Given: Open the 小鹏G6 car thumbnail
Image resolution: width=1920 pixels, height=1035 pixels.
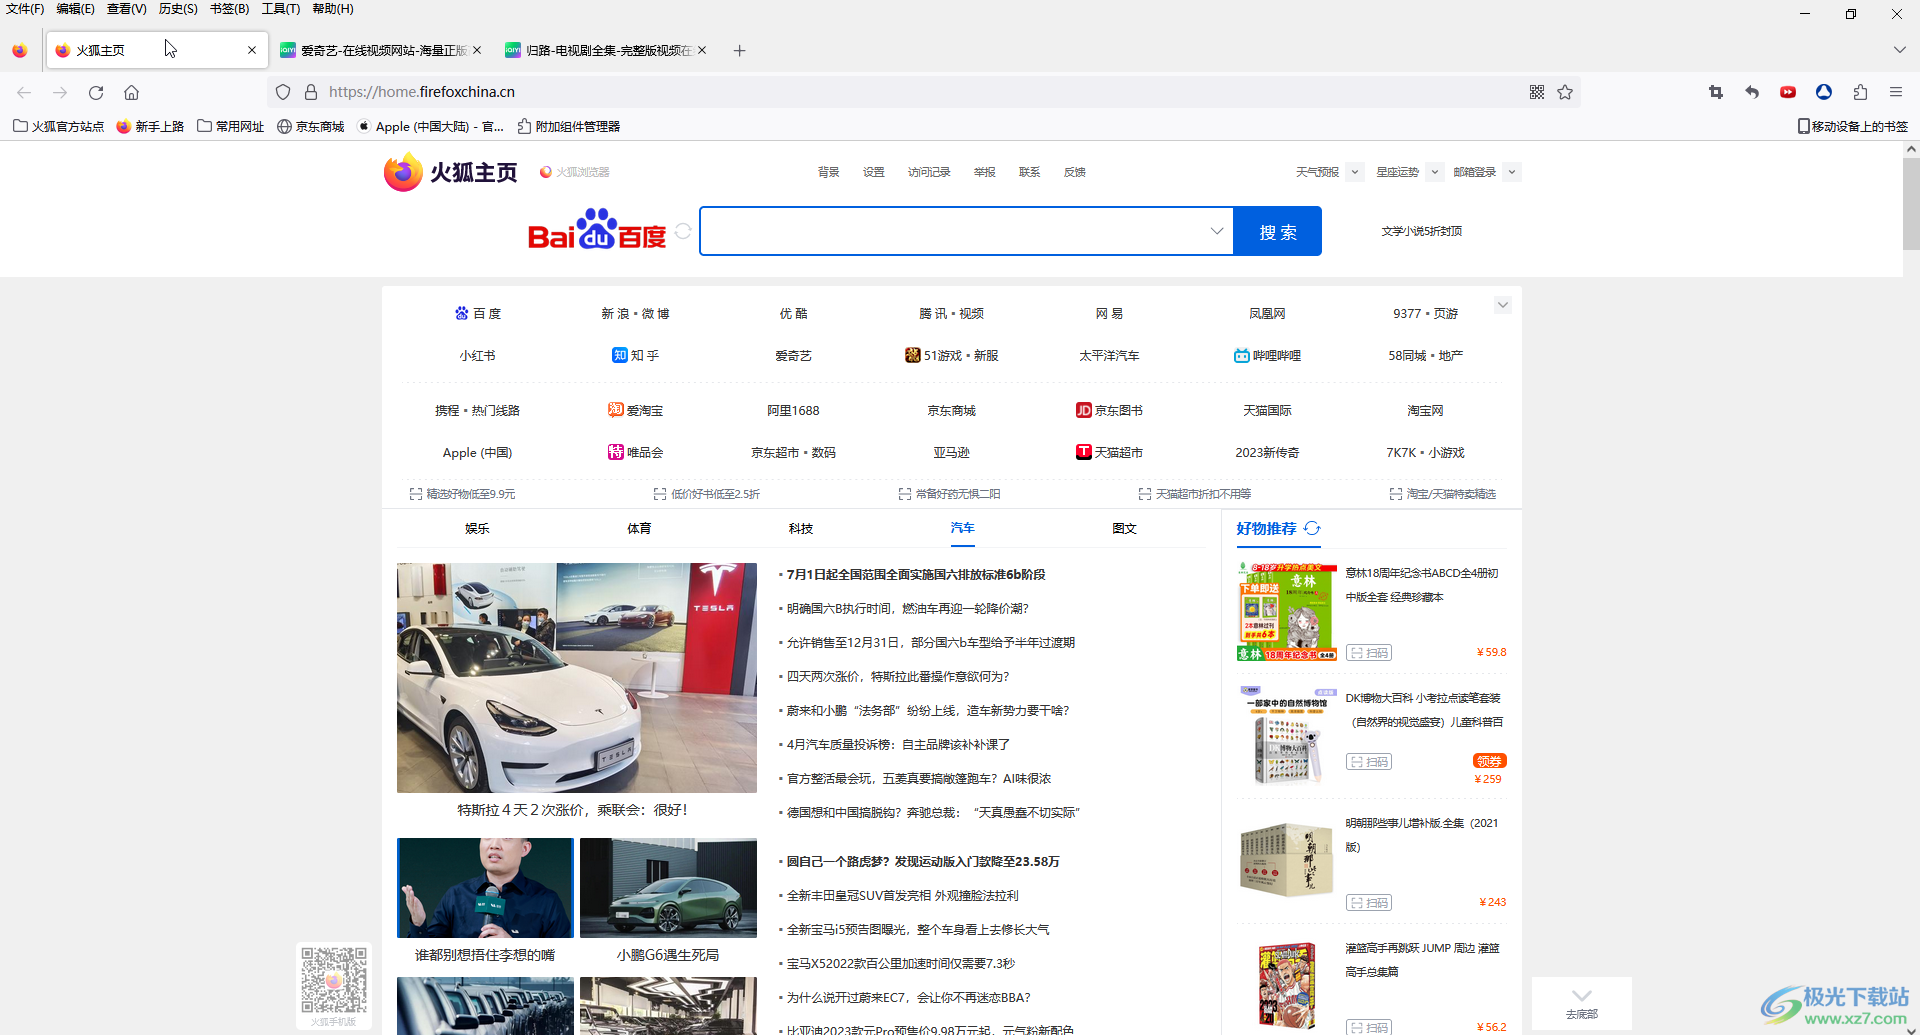Looking at the screenshot, I should pyautogui.click(x=668, y=888).
